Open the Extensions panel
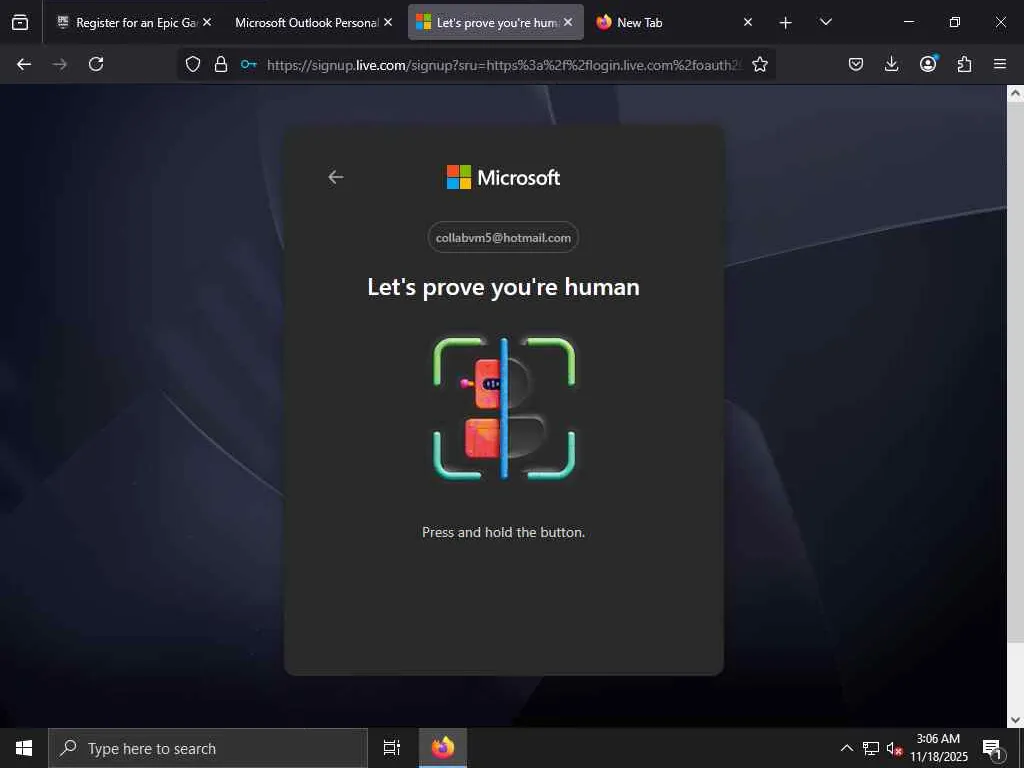Image resolution: width=1024 pixels, height=768 pixels. pos(964,64)
